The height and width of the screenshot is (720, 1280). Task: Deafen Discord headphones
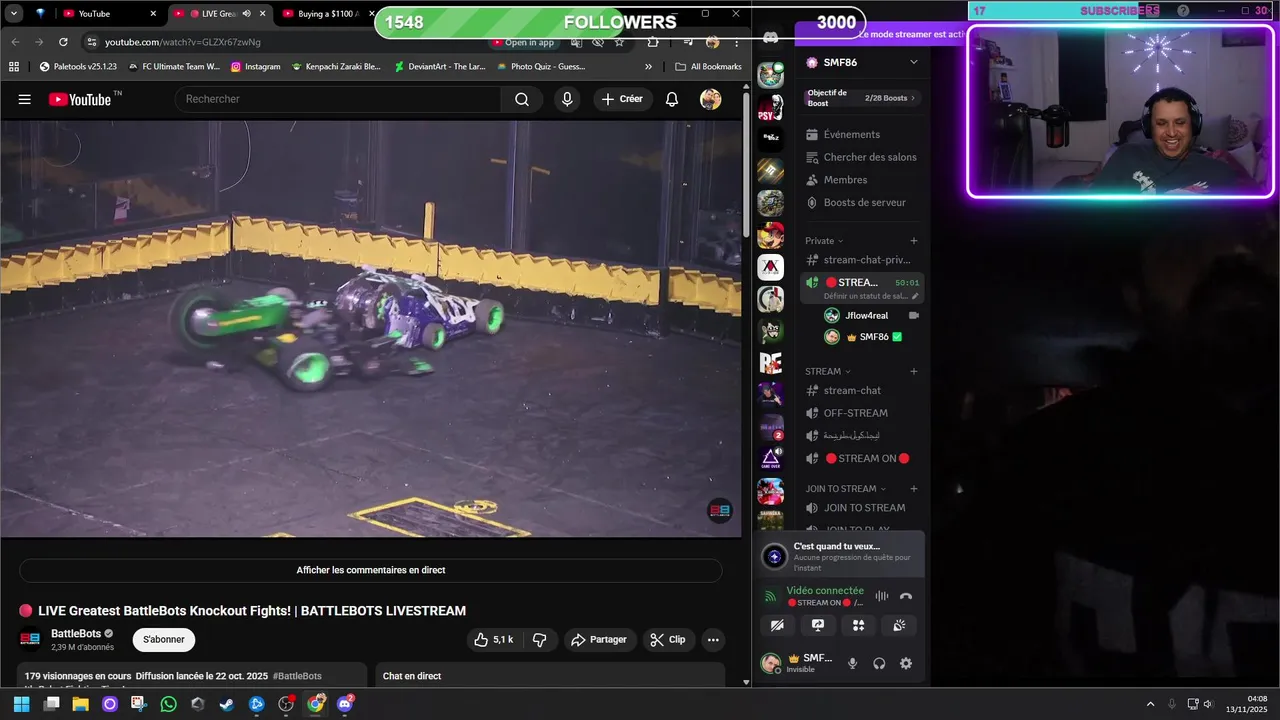pos(879,663)
